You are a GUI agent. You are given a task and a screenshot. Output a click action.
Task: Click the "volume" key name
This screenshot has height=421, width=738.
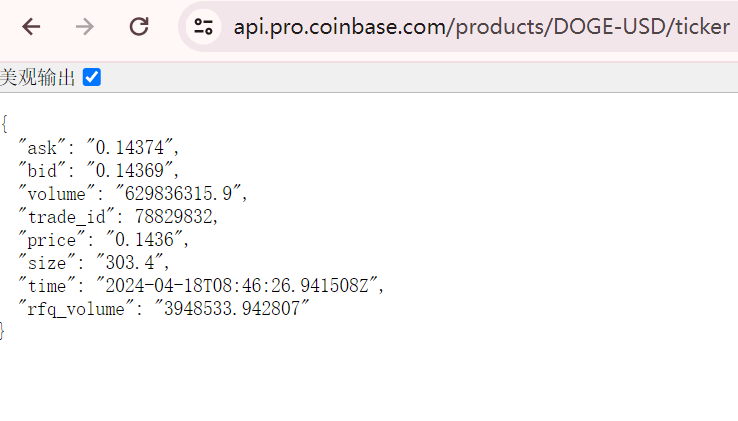point(56,194)
